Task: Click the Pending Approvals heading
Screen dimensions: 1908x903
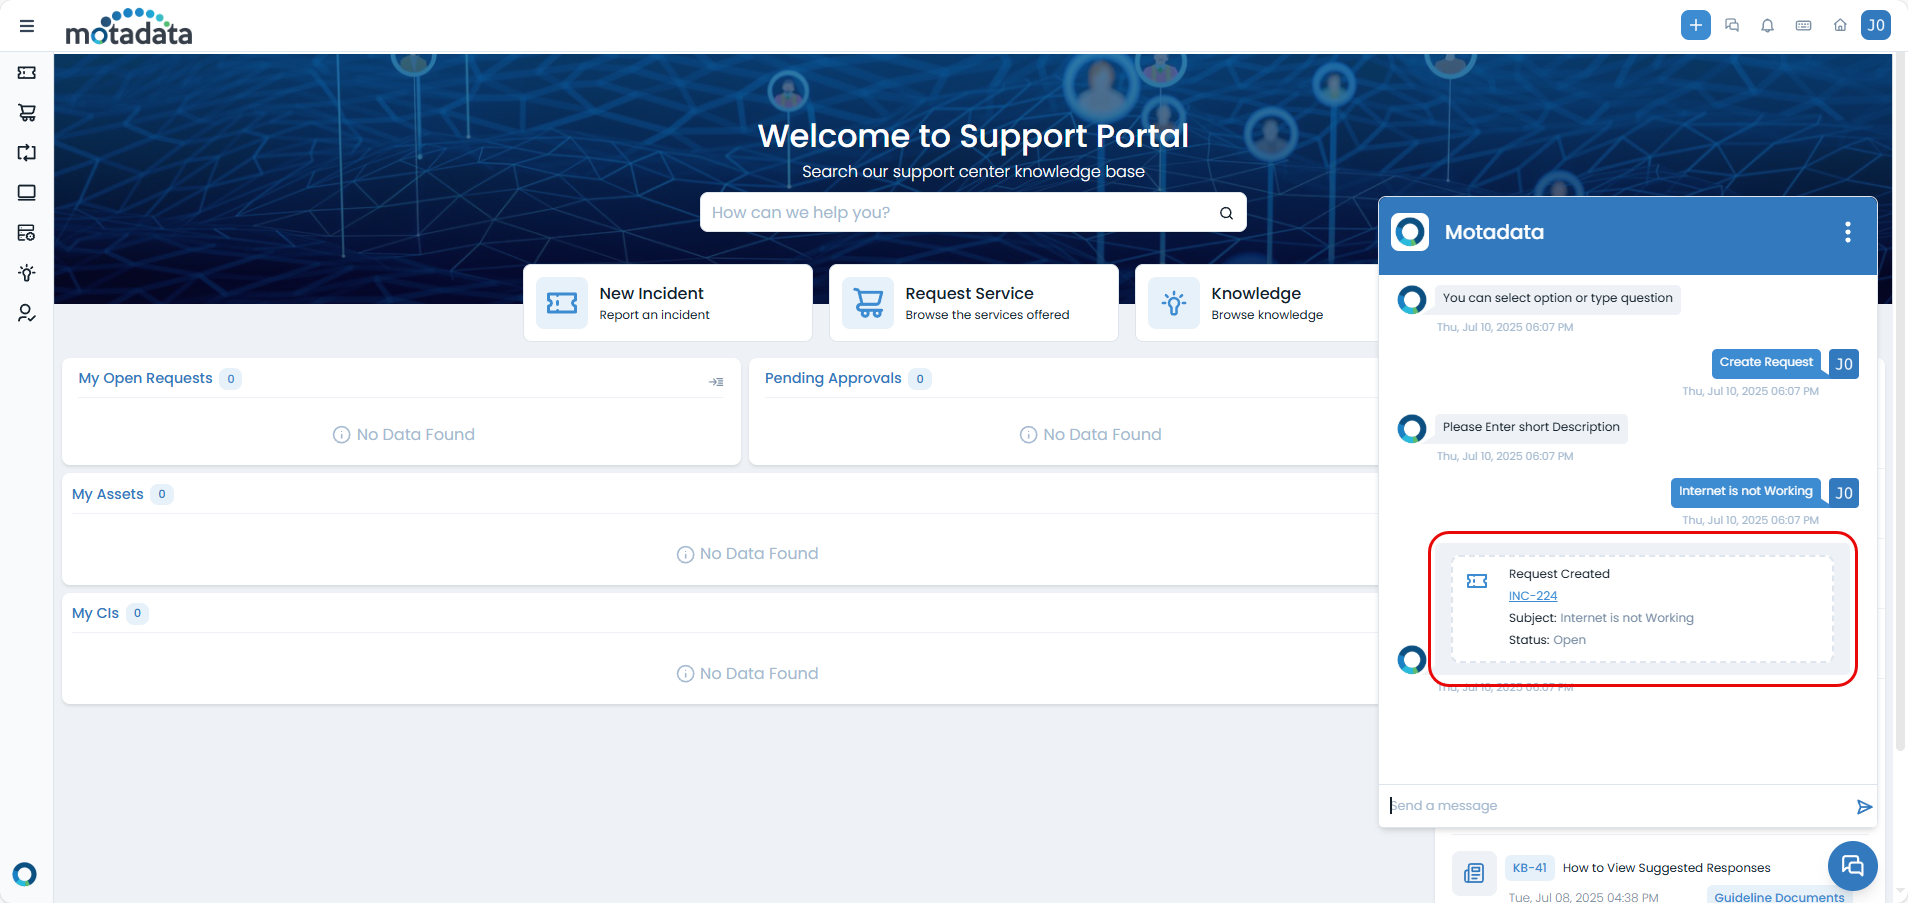Action: click(833, 378)
